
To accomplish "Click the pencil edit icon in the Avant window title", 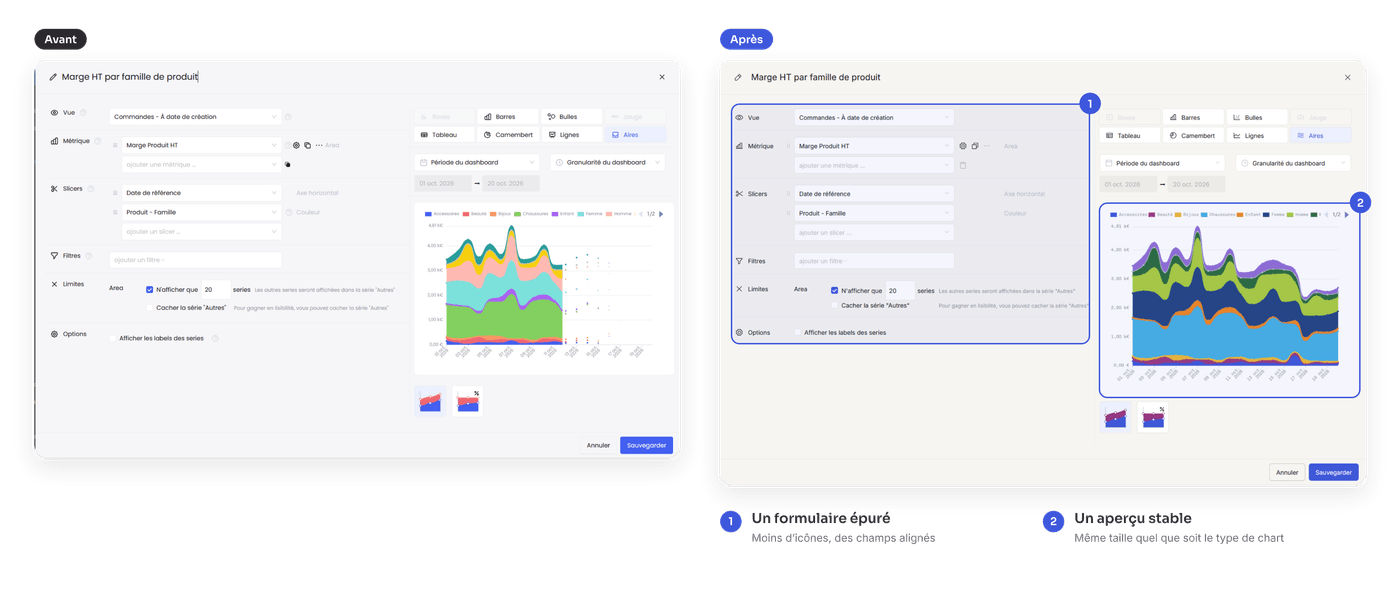I will [x=53, y=77].
